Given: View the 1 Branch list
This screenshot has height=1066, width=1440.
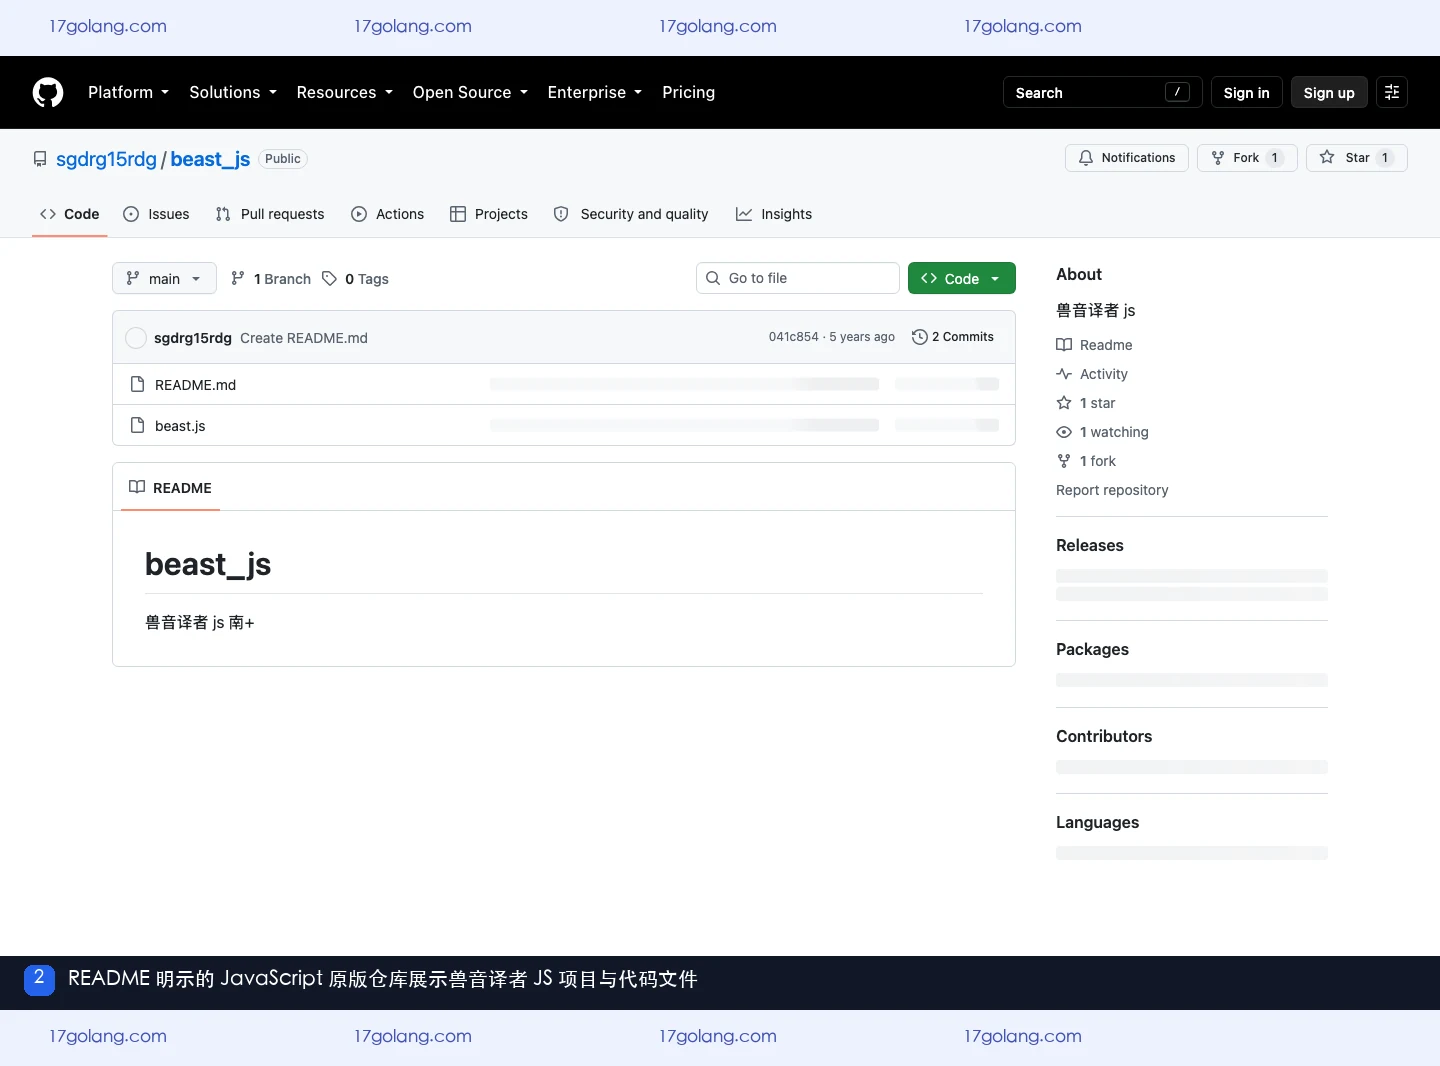Looking at the screenshot, I should tap(271, 279).
